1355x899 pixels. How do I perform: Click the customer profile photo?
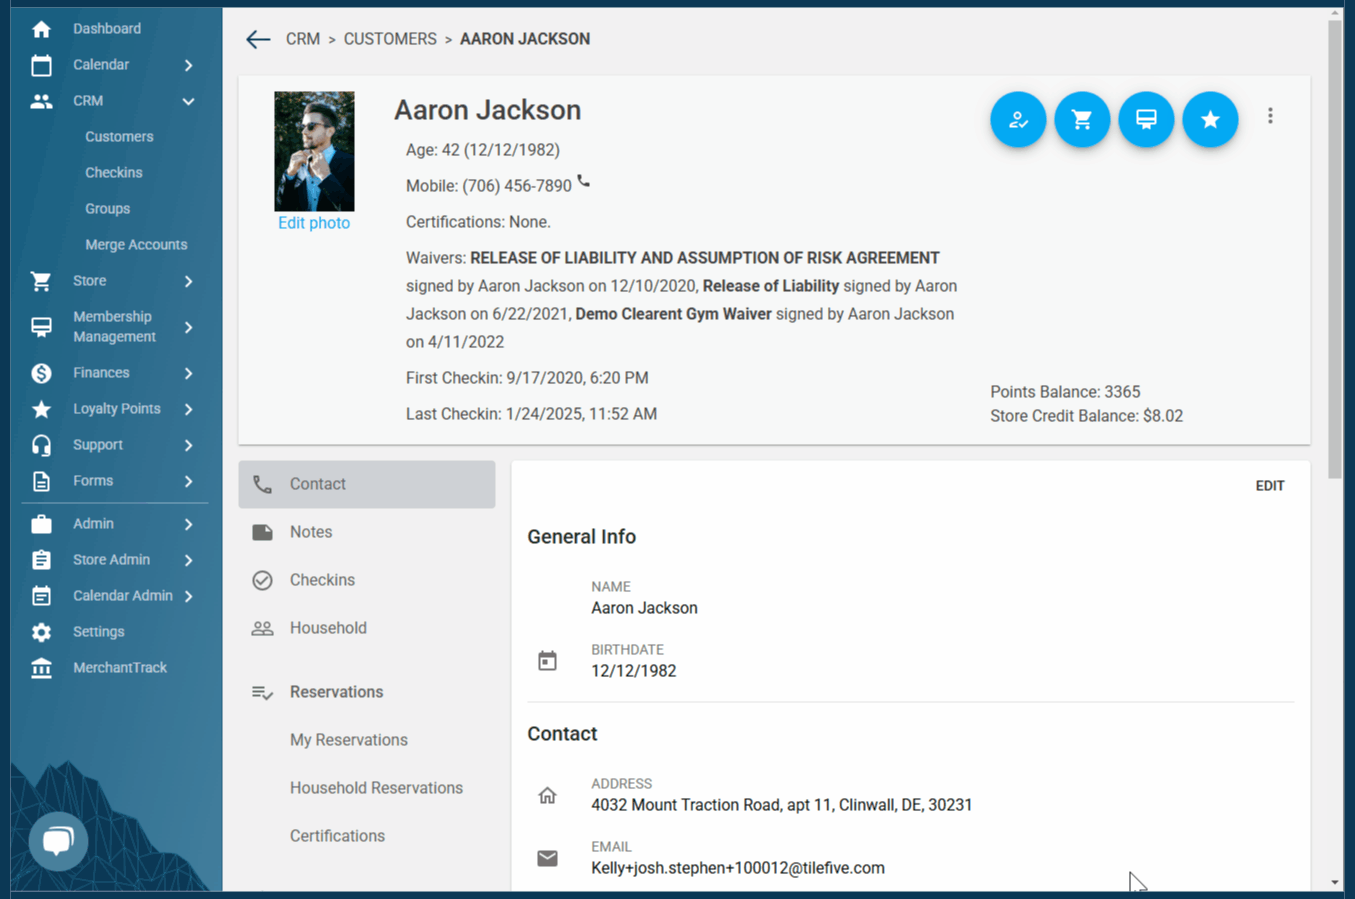pos(314,151)
